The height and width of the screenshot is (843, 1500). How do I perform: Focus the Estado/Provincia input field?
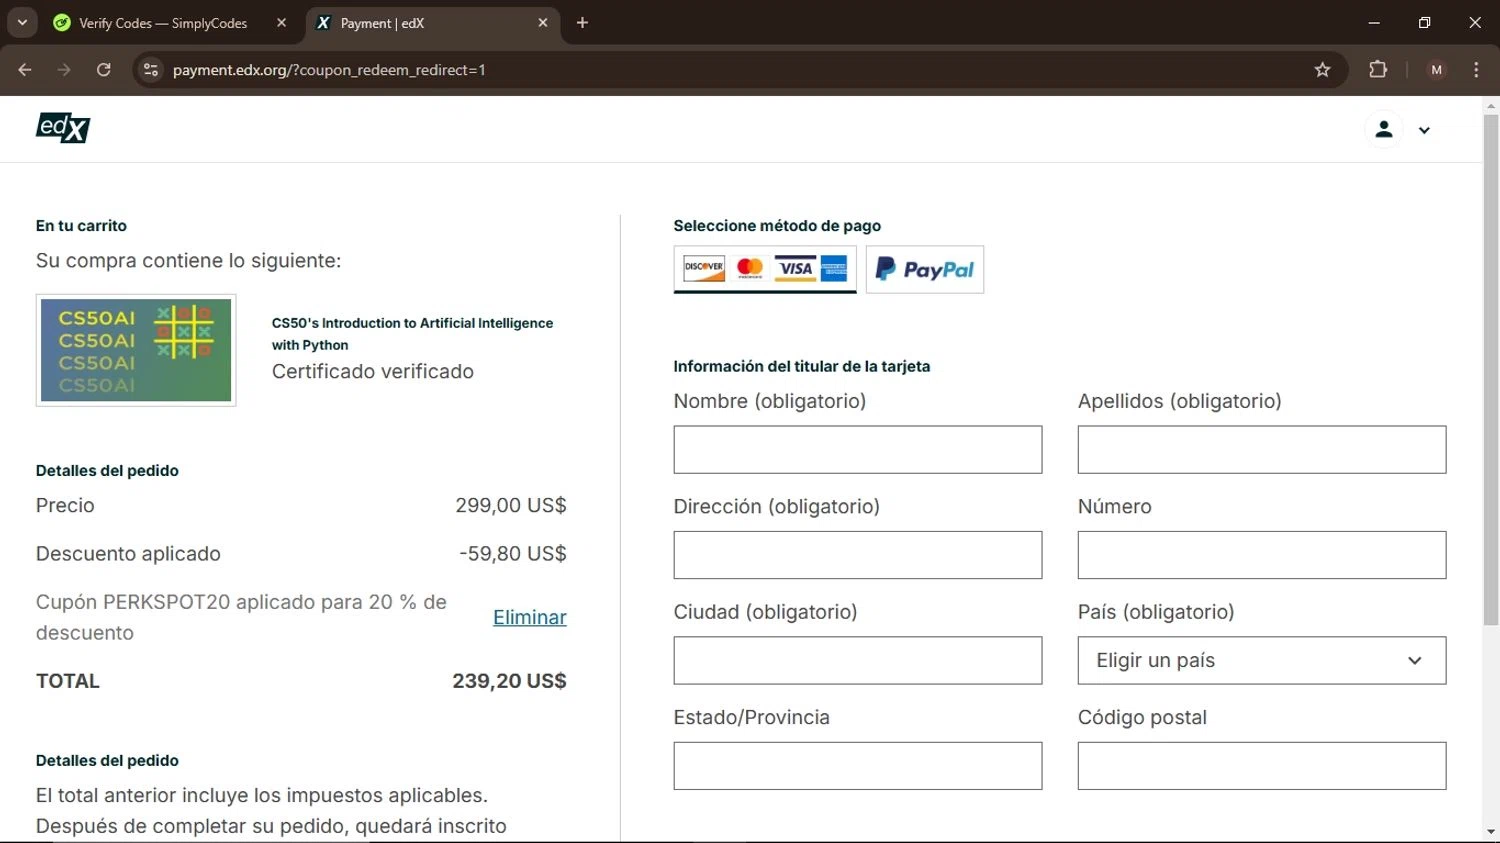[858, 766]
